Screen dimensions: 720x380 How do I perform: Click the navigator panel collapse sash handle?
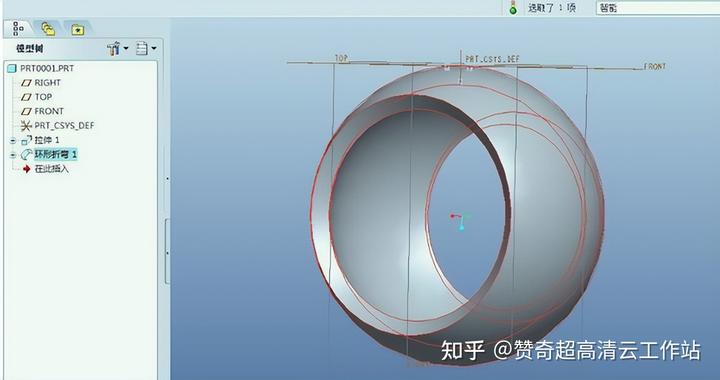click(167, 251)
